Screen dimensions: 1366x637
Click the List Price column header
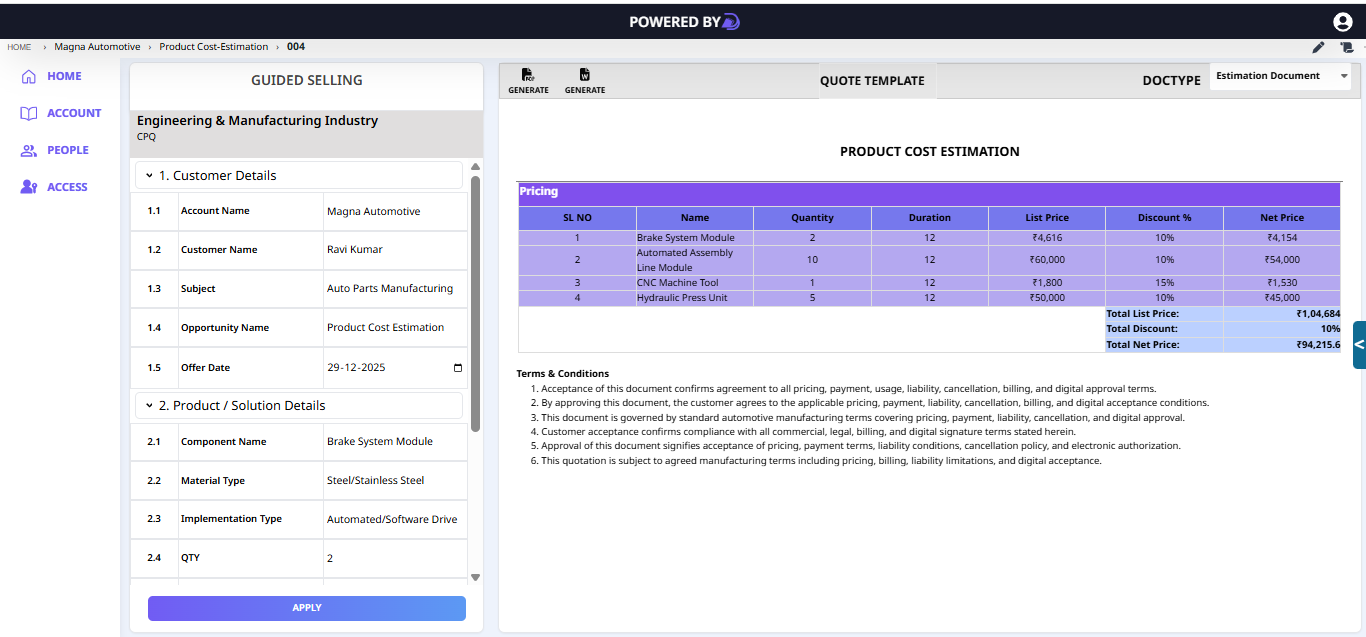tap(1047, 218)
